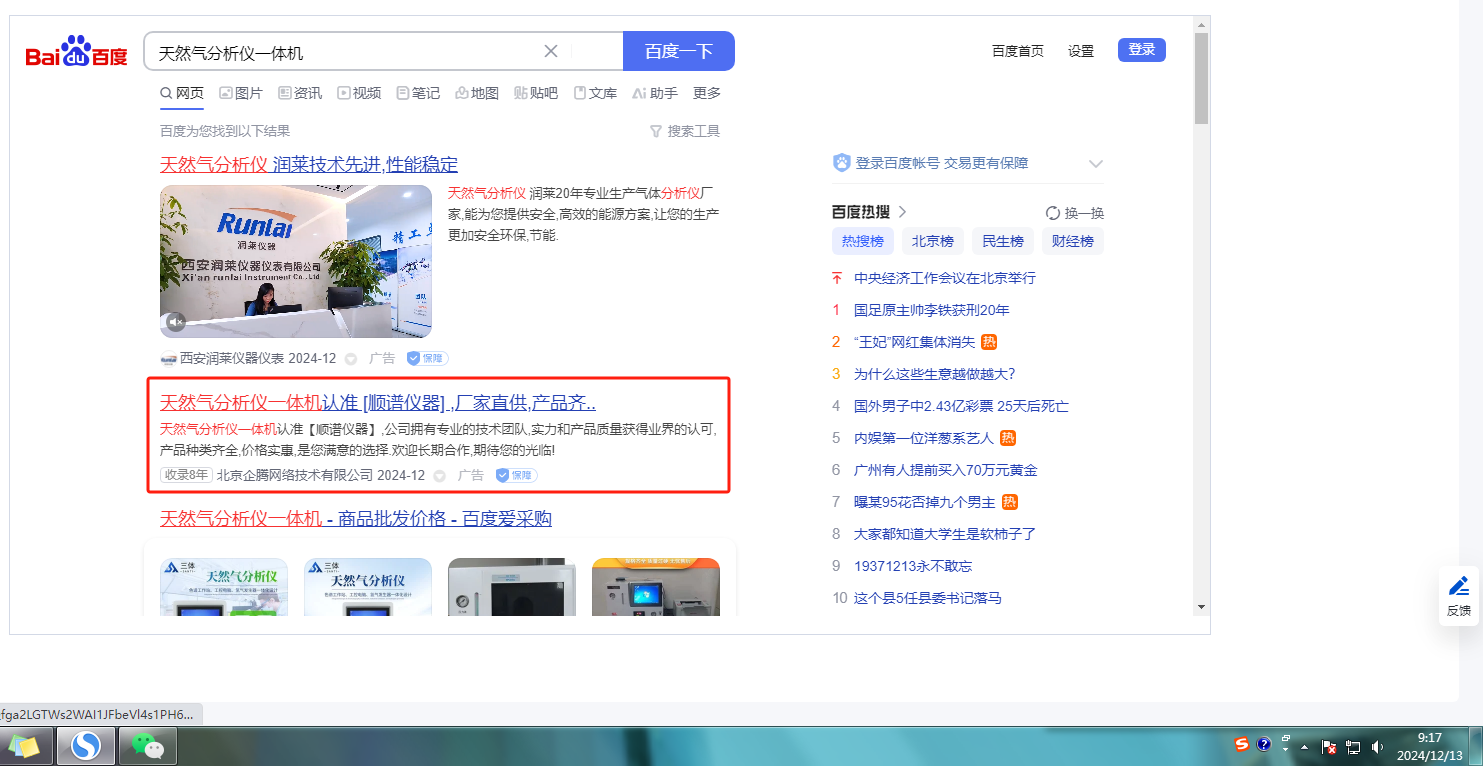The width and height of the screenshot is (1483, 766).
Task: Open dropdown arrow beside 北京企腾网络技术有限公司 2024-12
Action: pyautogui.click(x=439, y=476)
